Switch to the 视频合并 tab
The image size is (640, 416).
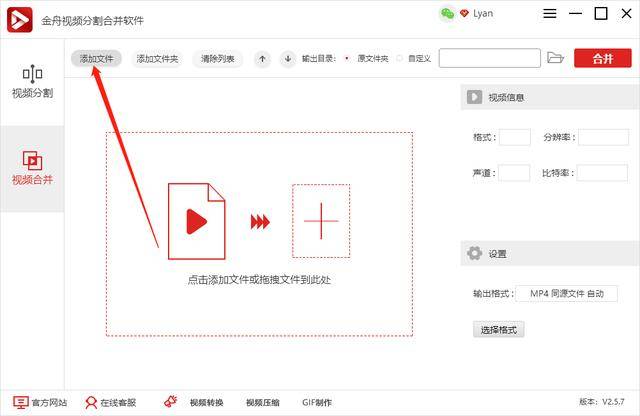(x=32, y=168)
